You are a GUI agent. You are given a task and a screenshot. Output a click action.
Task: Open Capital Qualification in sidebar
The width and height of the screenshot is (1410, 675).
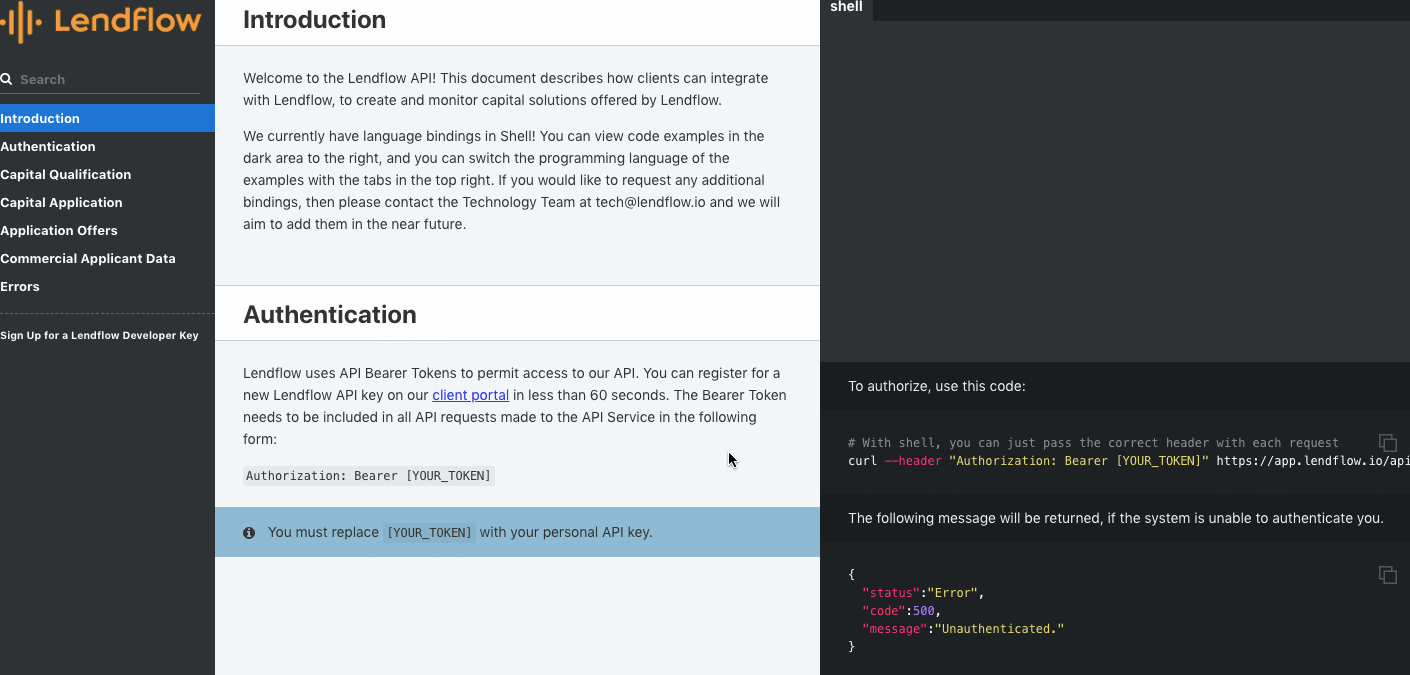tap(107, 174)
